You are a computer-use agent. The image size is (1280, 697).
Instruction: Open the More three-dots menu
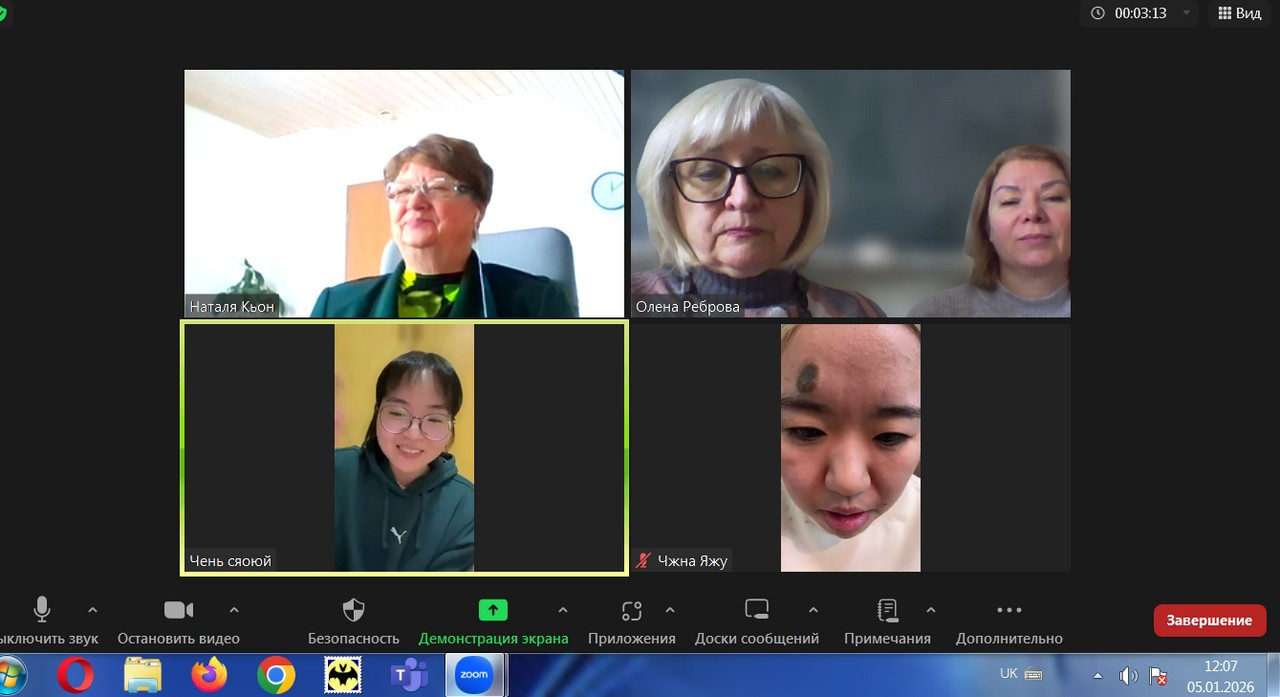(1009, 610)
